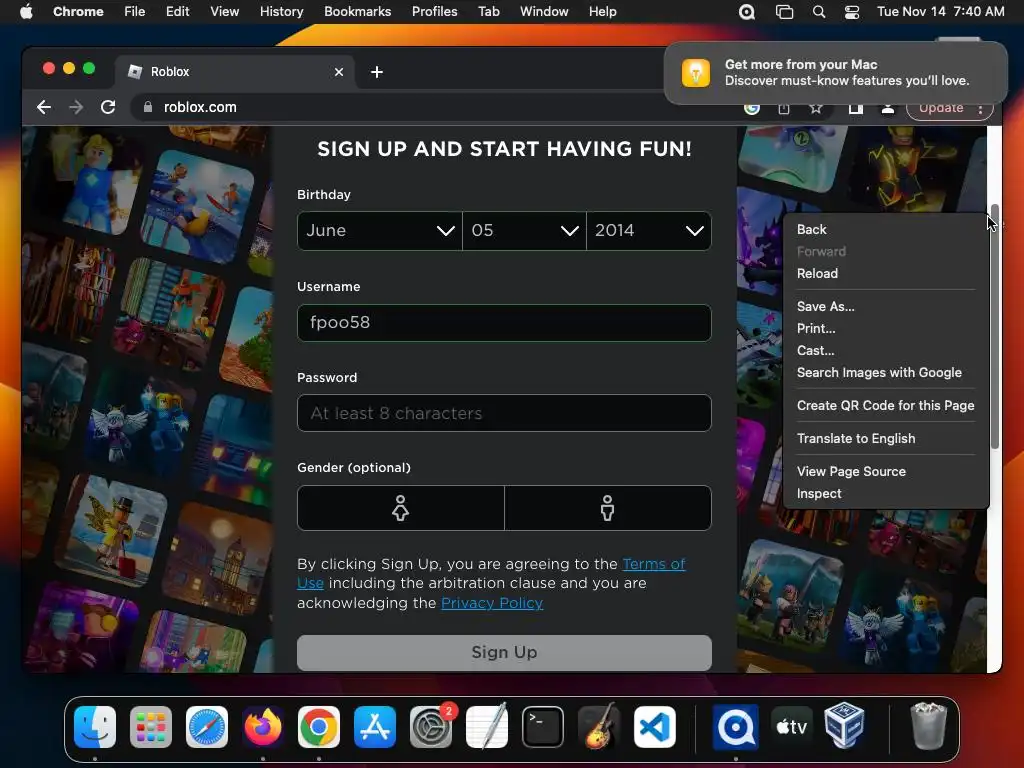Close the Roblox tab
Viewport: 1024px width, 768px height.
pos(339,72)
